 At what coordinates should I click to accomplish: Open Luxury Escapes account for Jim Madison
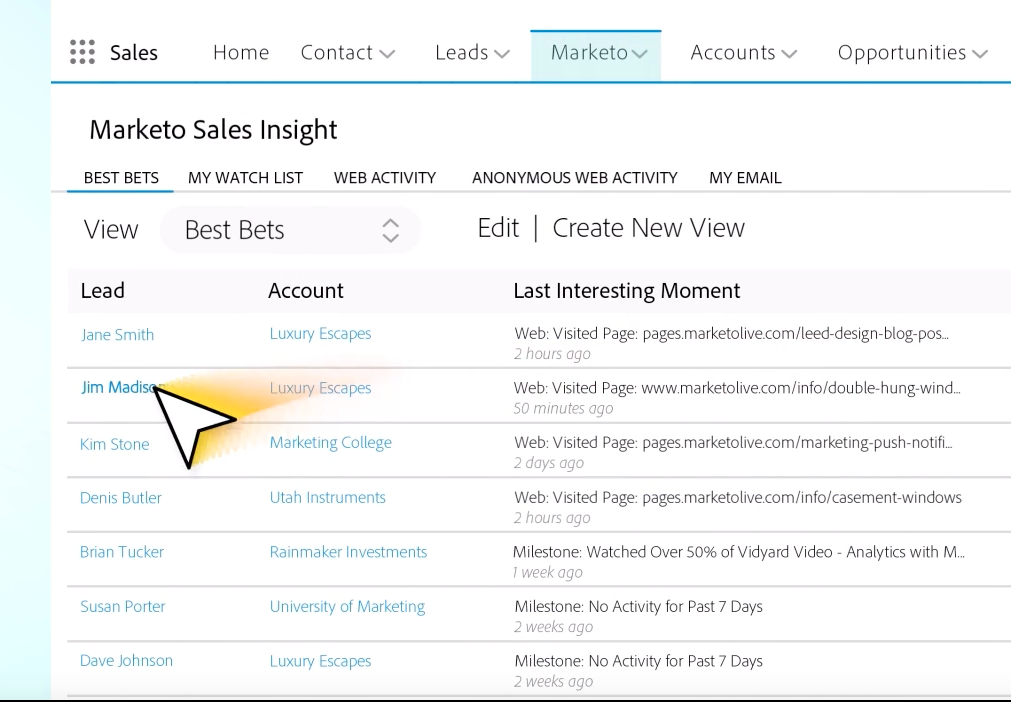(320, 389)
